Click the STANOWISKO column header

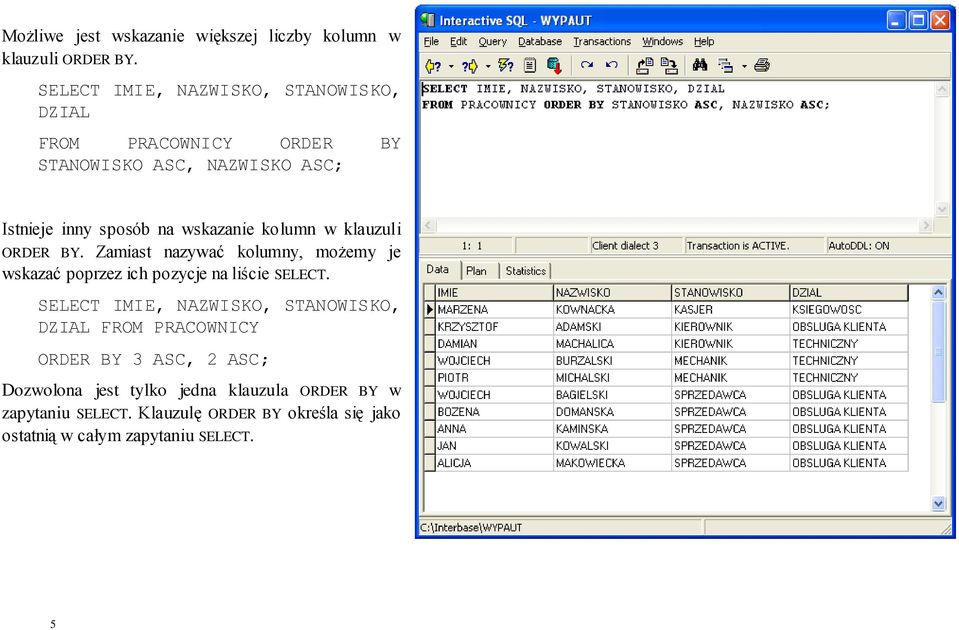pos(730,293)
